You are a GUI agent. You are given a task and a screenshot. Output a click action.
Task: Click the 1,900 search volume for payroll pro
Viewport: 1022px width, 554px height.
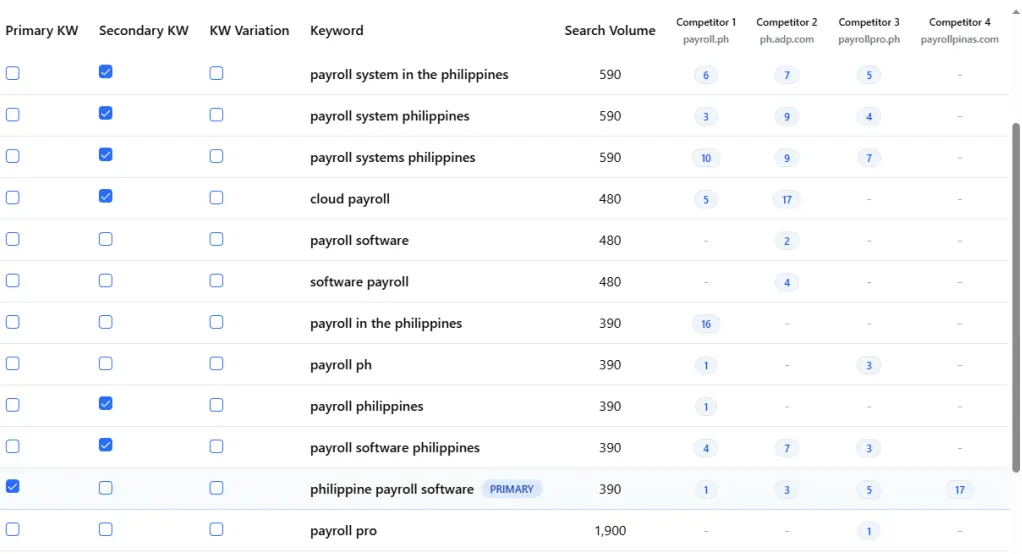pyautogui.click(x=610, y=531)
